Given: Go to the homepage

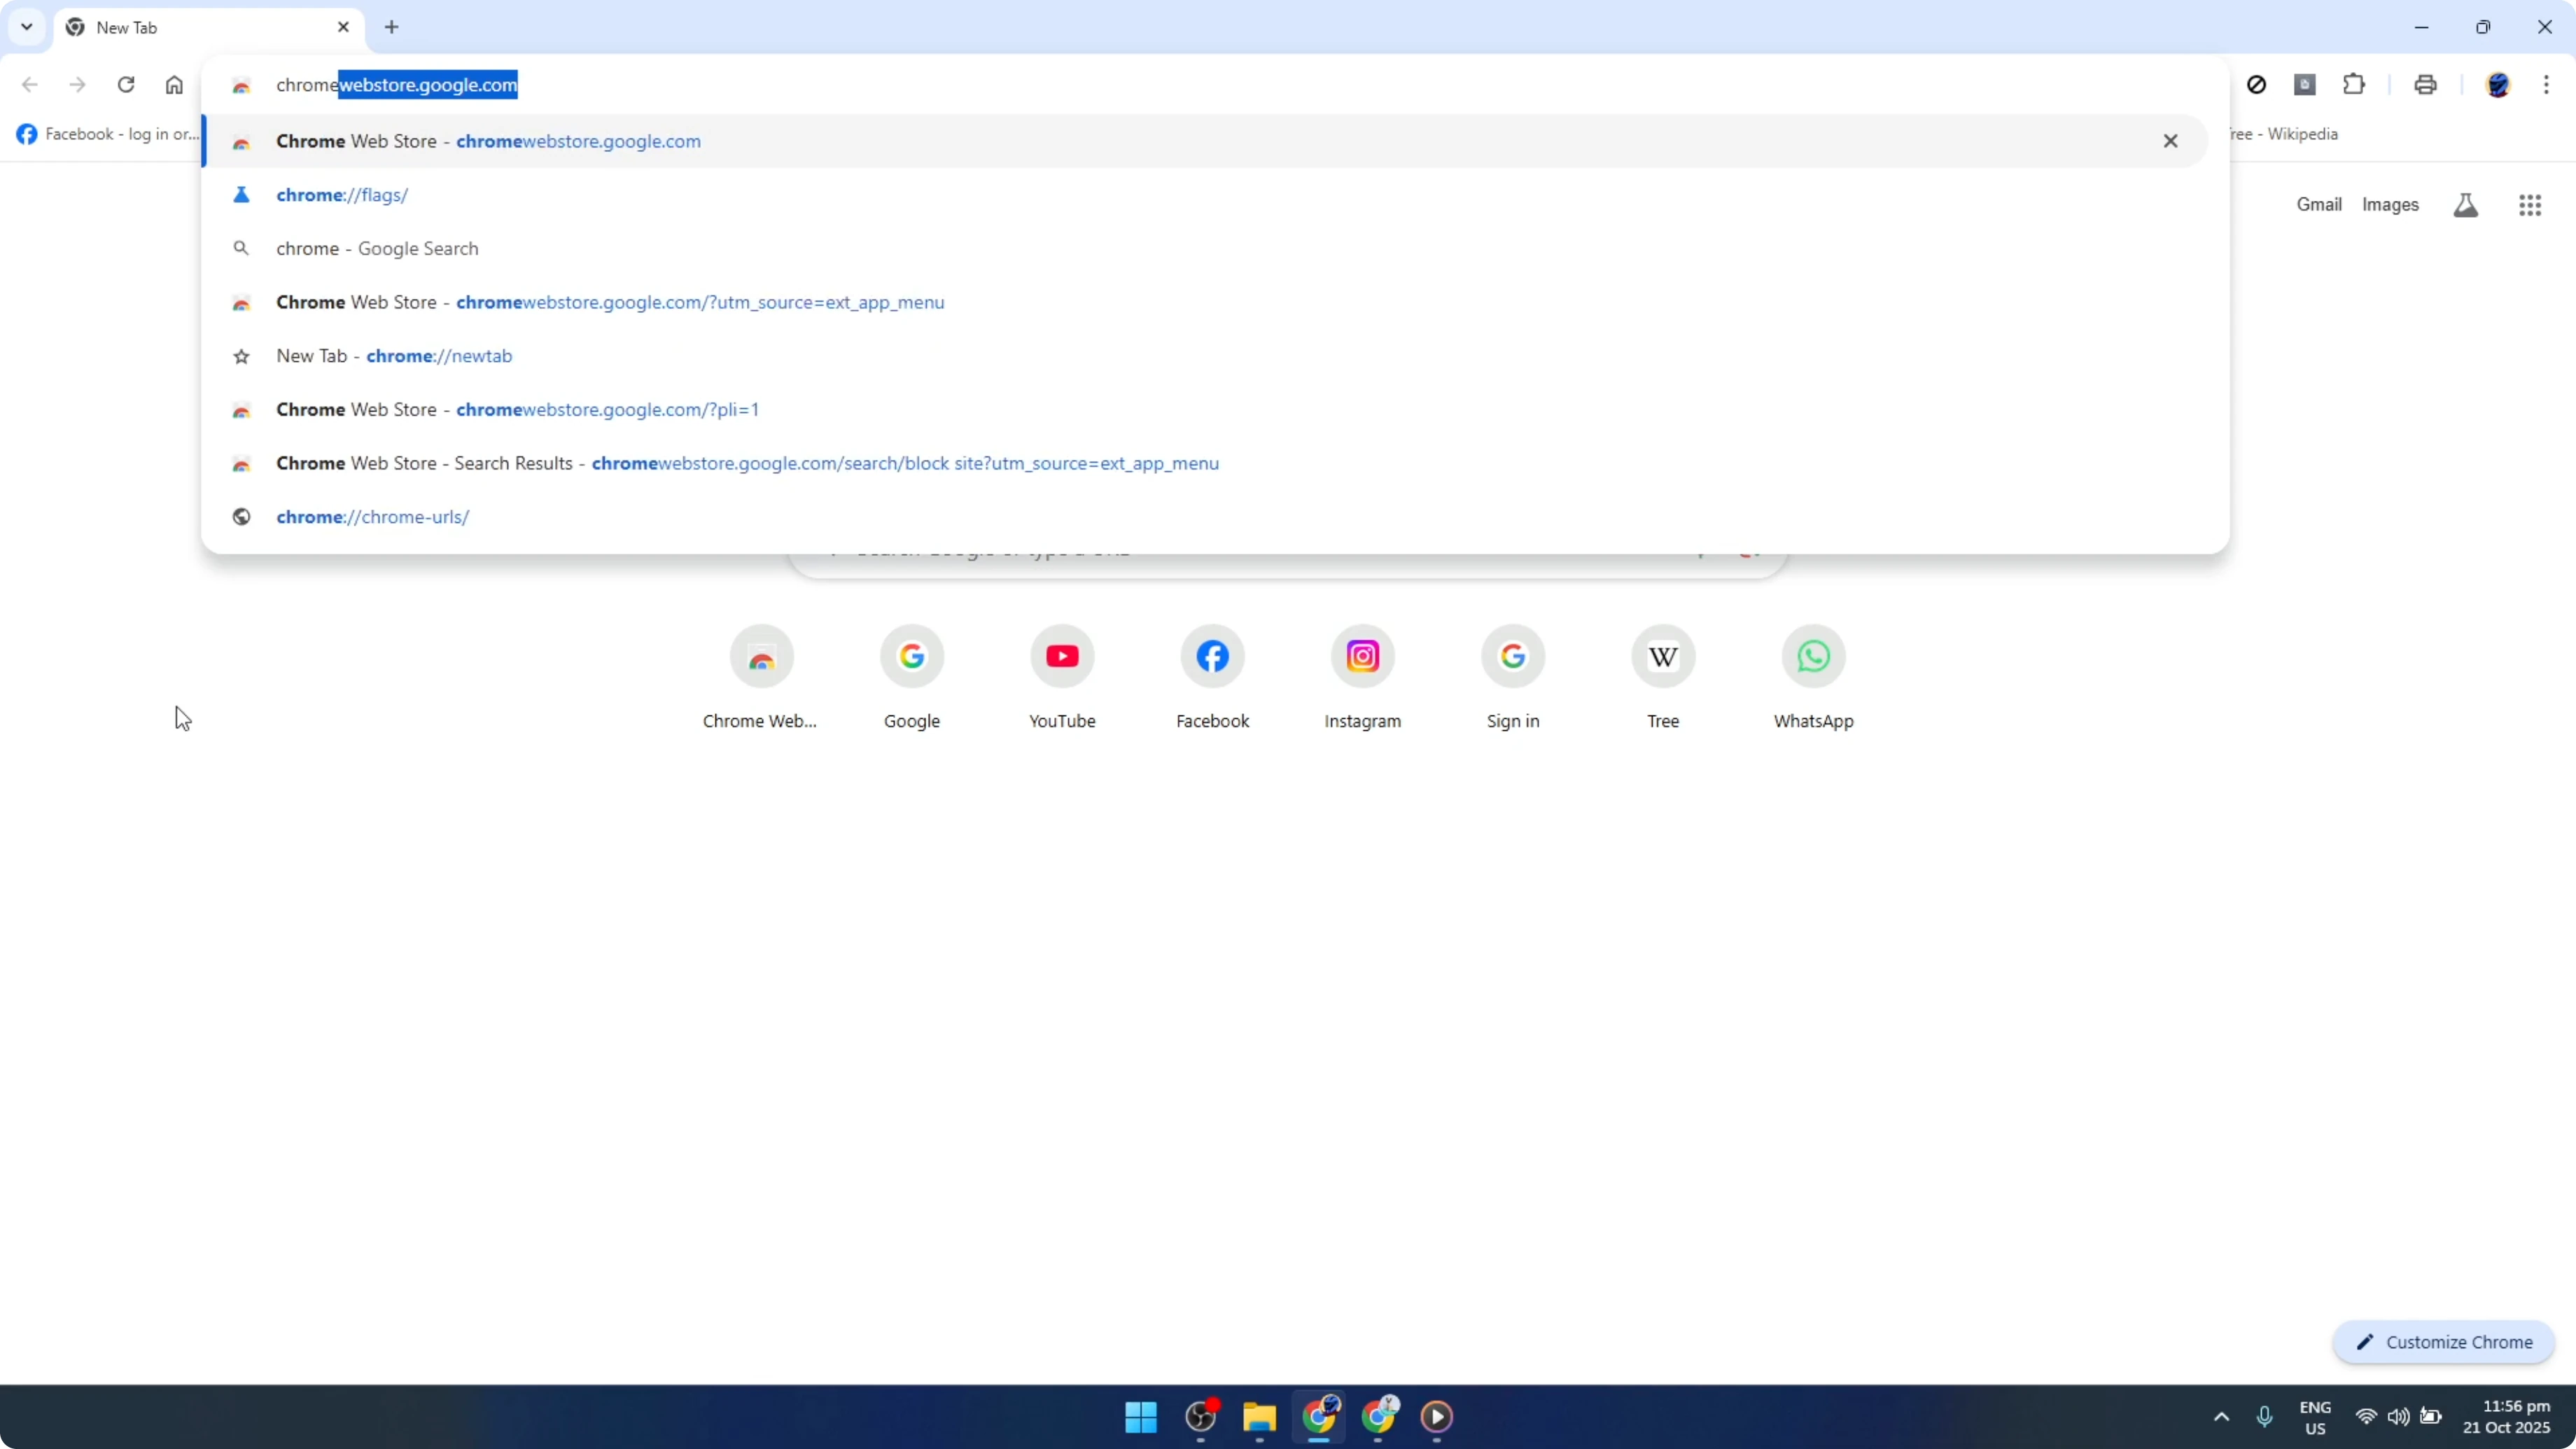Looking at the screenshot, I should tap(174, 85).
